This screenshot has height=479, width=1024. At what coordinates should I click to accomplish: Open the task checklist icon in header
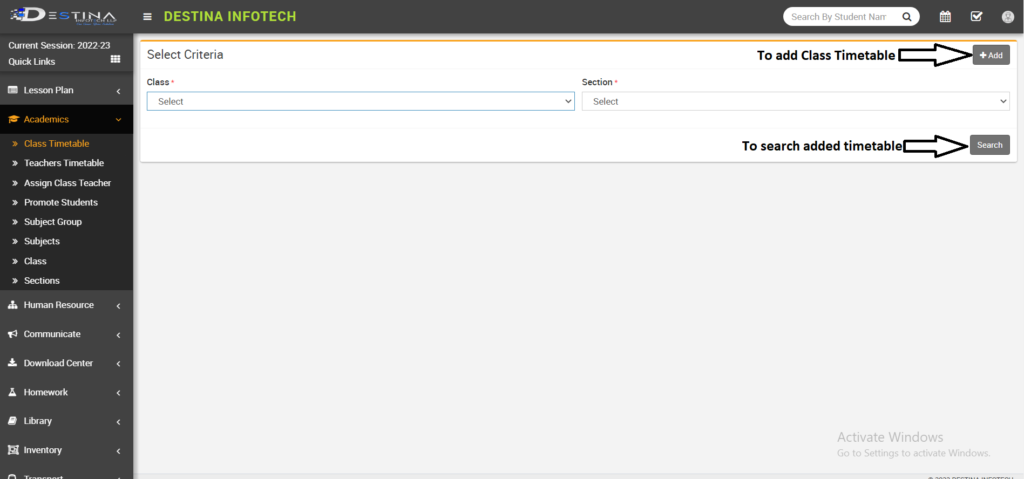tap(976, 17)
